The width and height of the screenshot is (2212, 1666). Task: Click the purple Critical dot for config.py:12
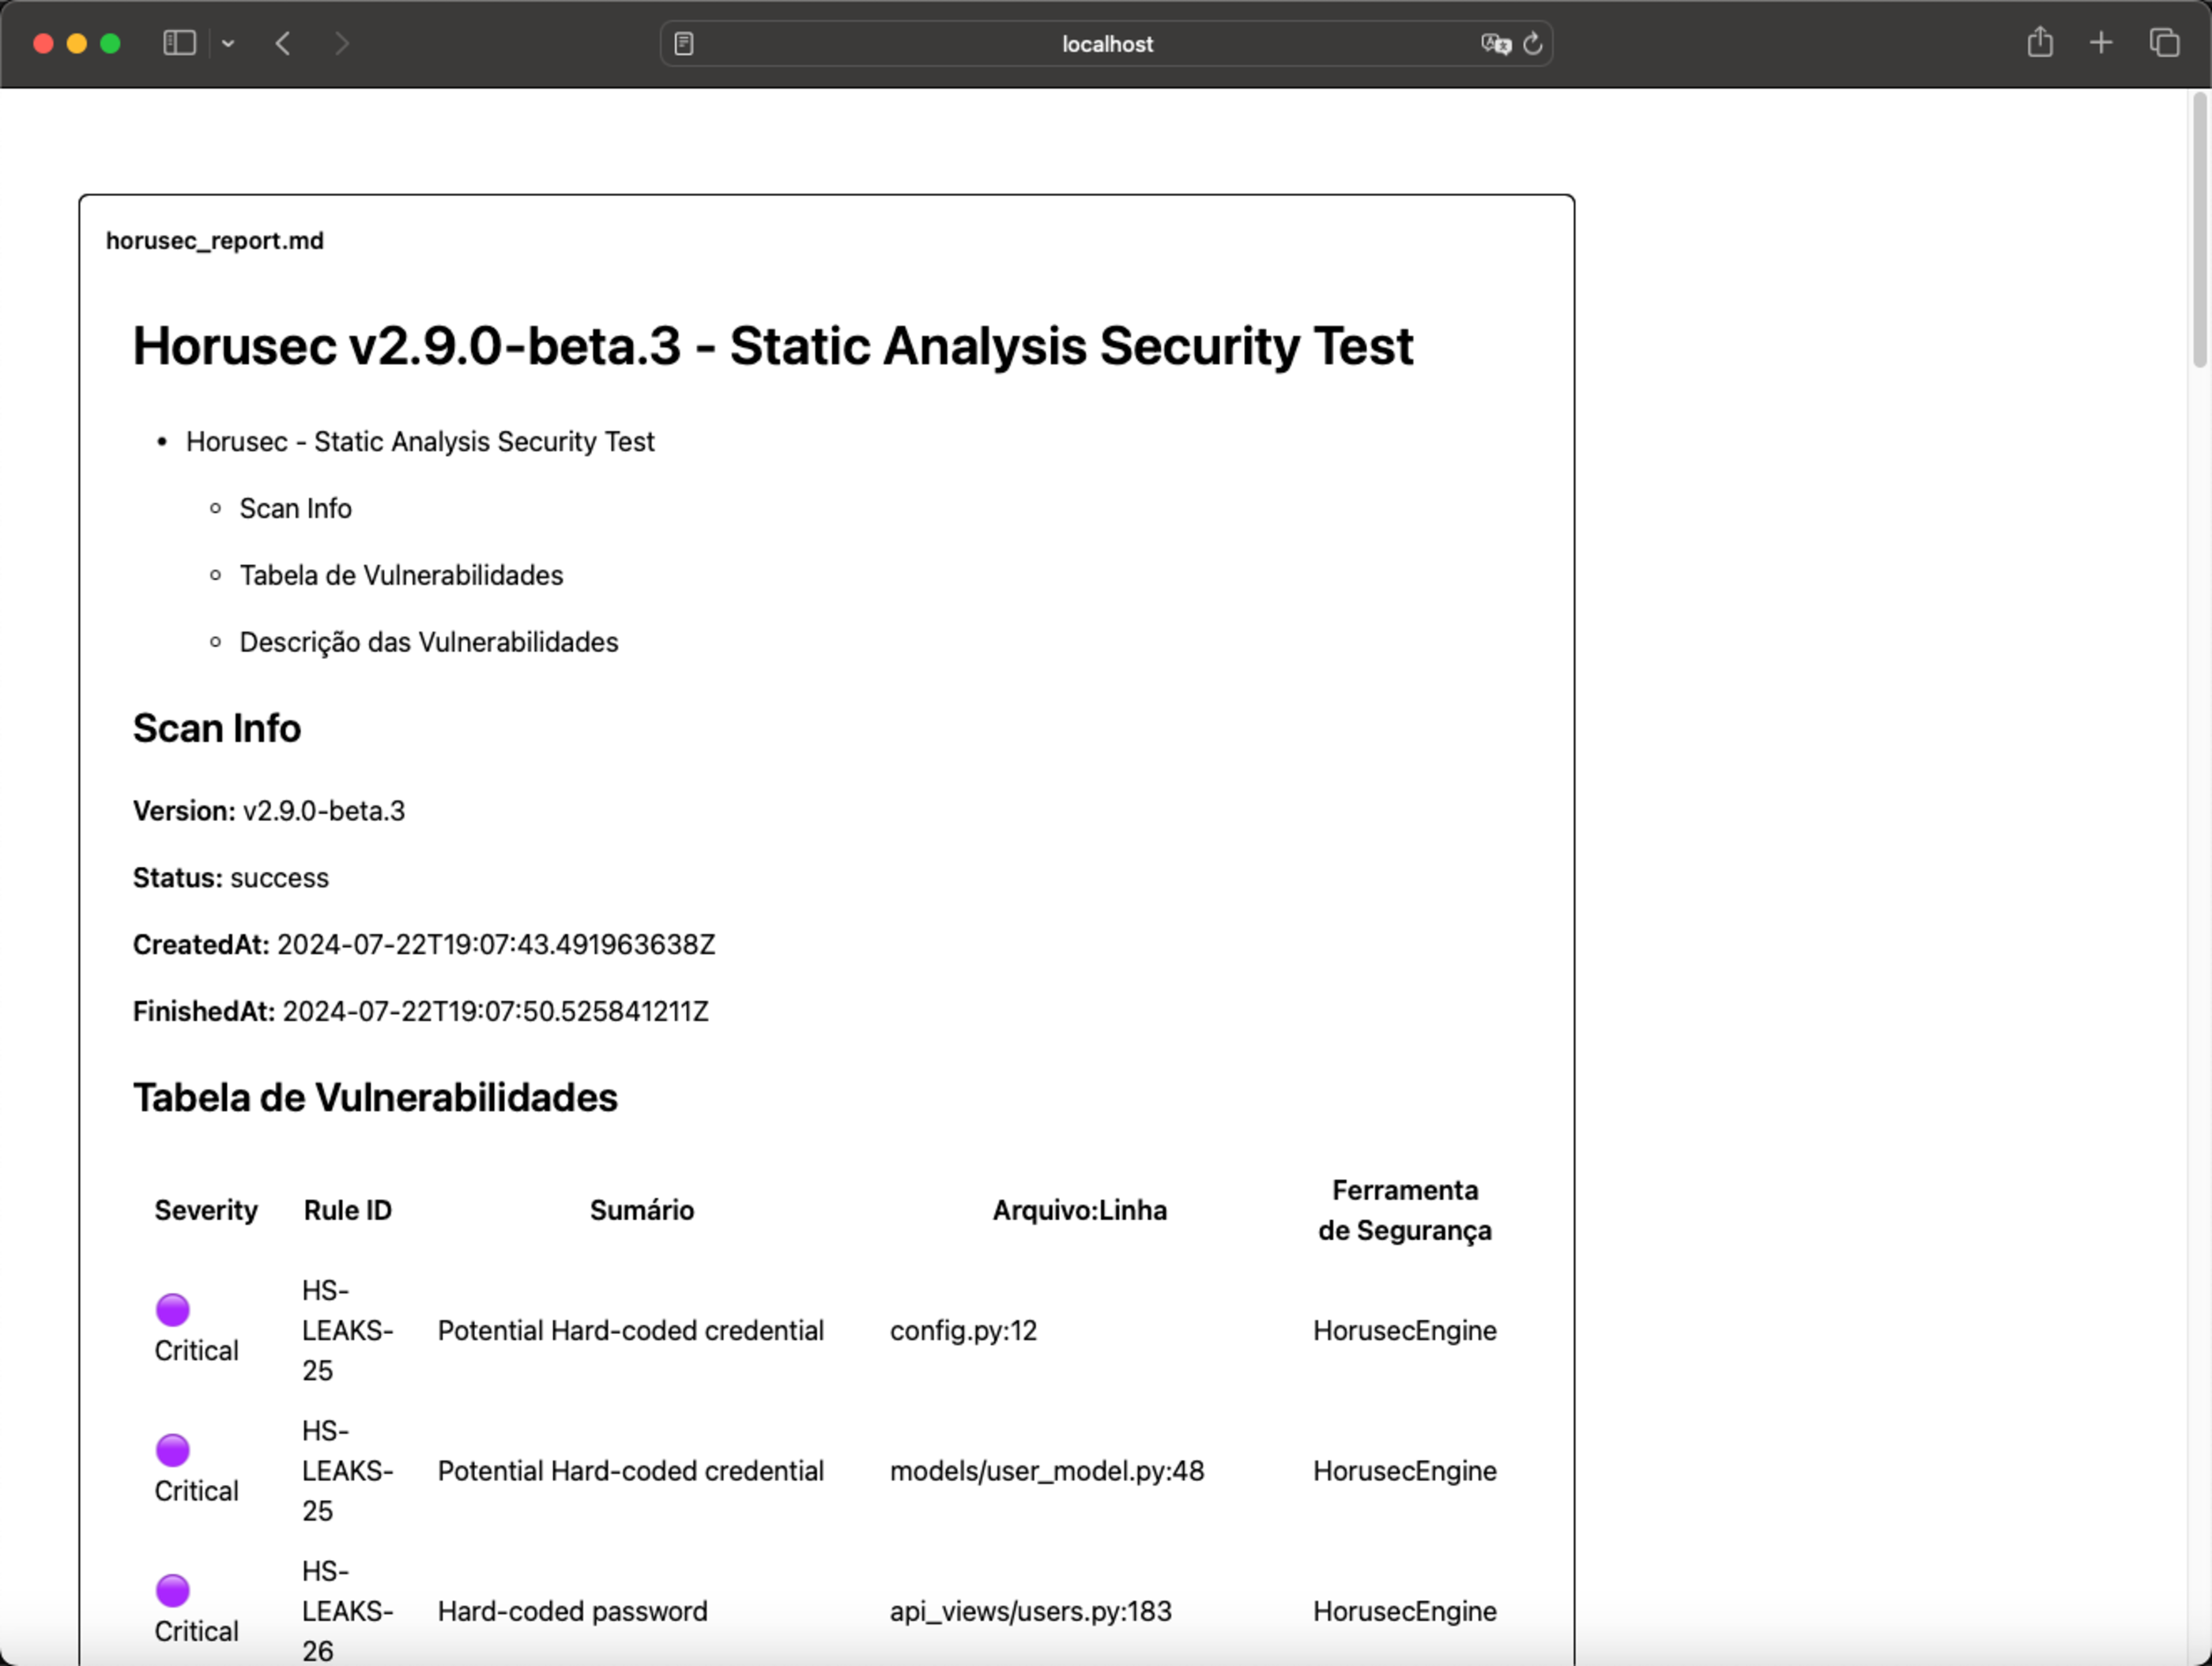[173, 1309]
